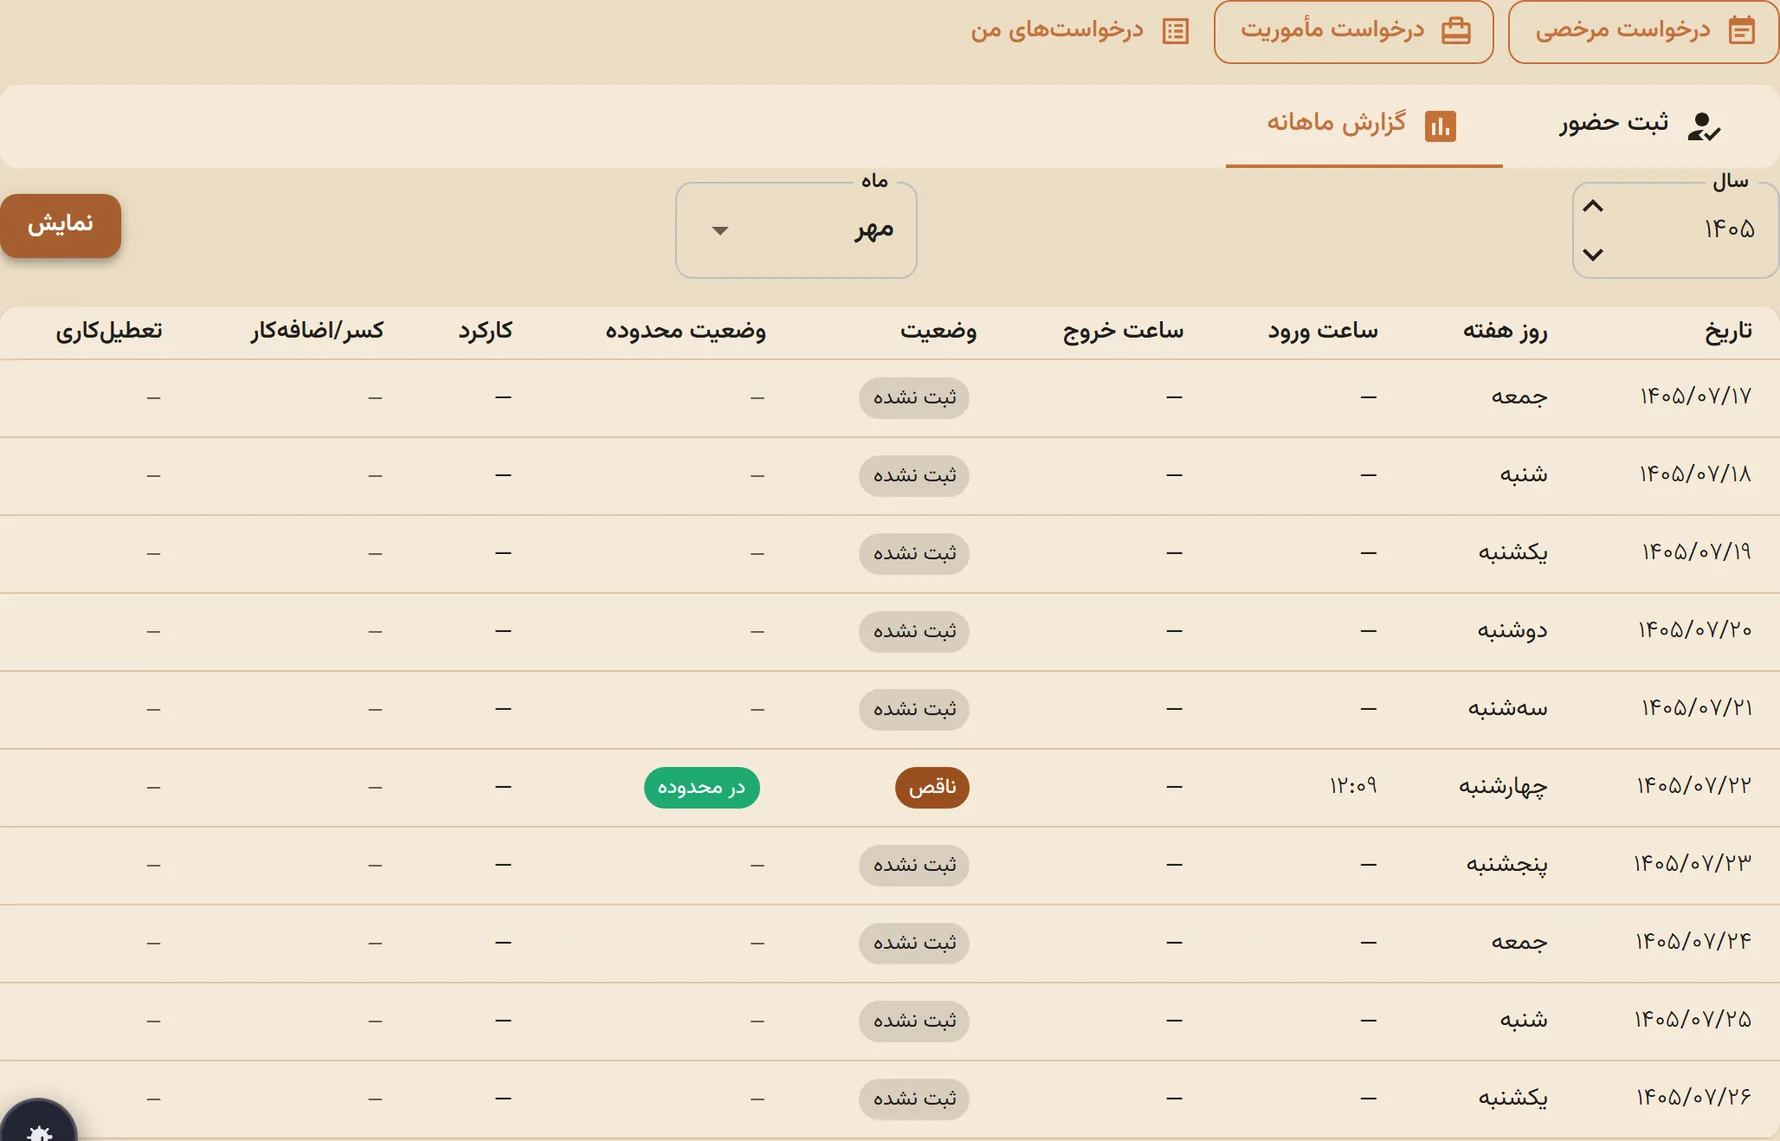Switch to the ثبت حضور tab

[x=1640, y=124]
